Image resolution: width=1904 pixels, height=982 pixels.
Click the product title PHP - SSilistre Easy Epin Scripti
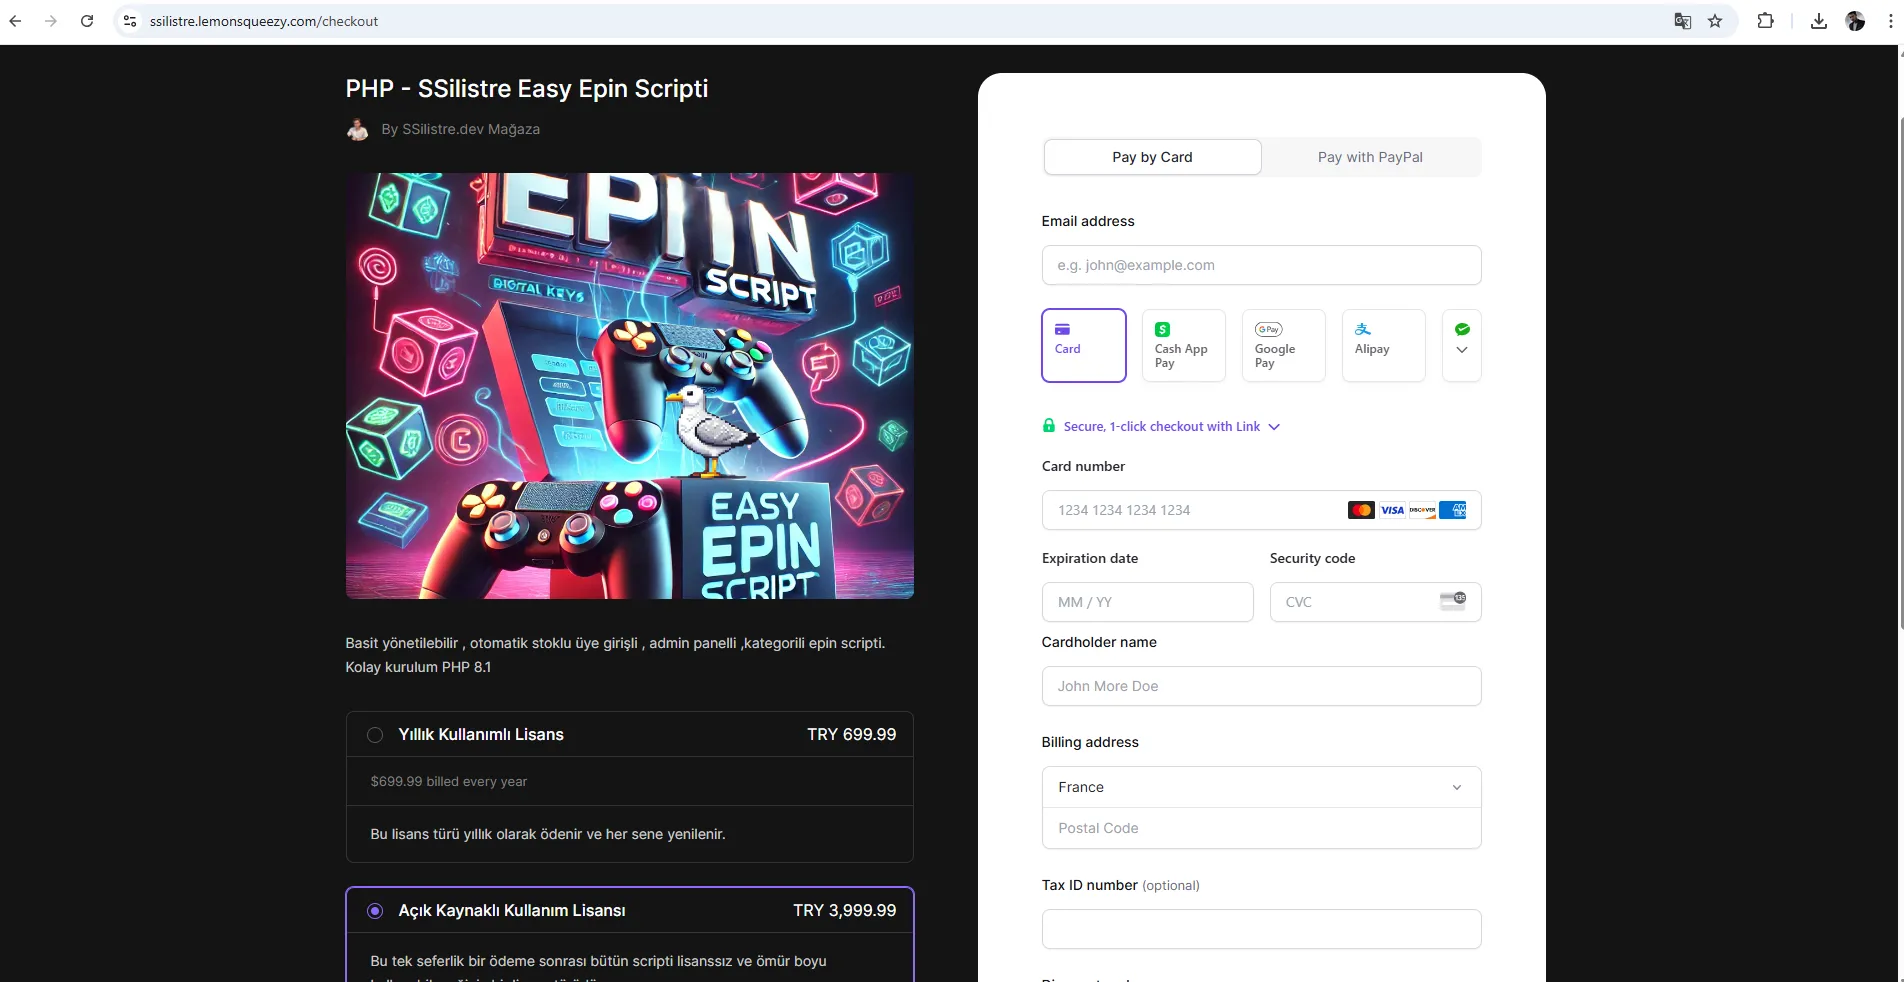point(527,89)
